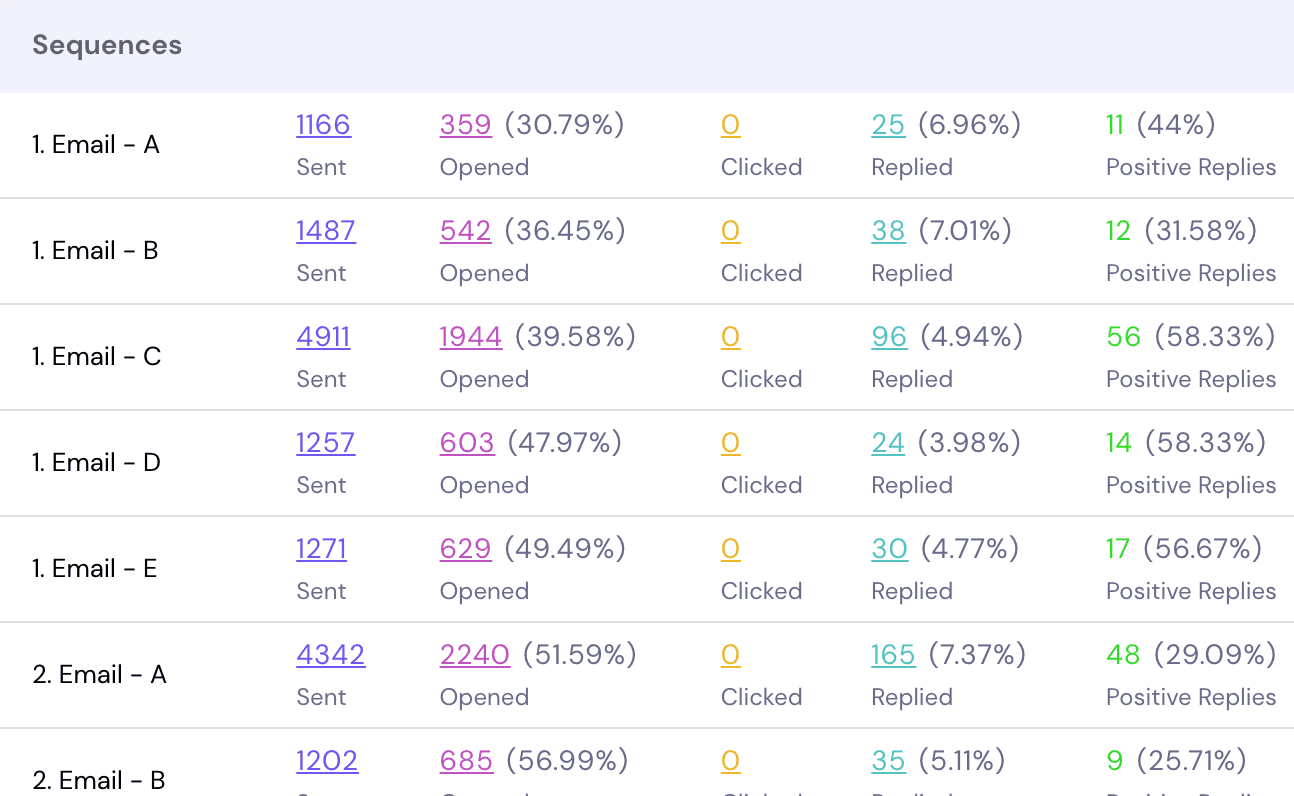1294x796 pixels.
Task: View 2240 Opened for sequence 2 Email A
Action: point(474,654)
